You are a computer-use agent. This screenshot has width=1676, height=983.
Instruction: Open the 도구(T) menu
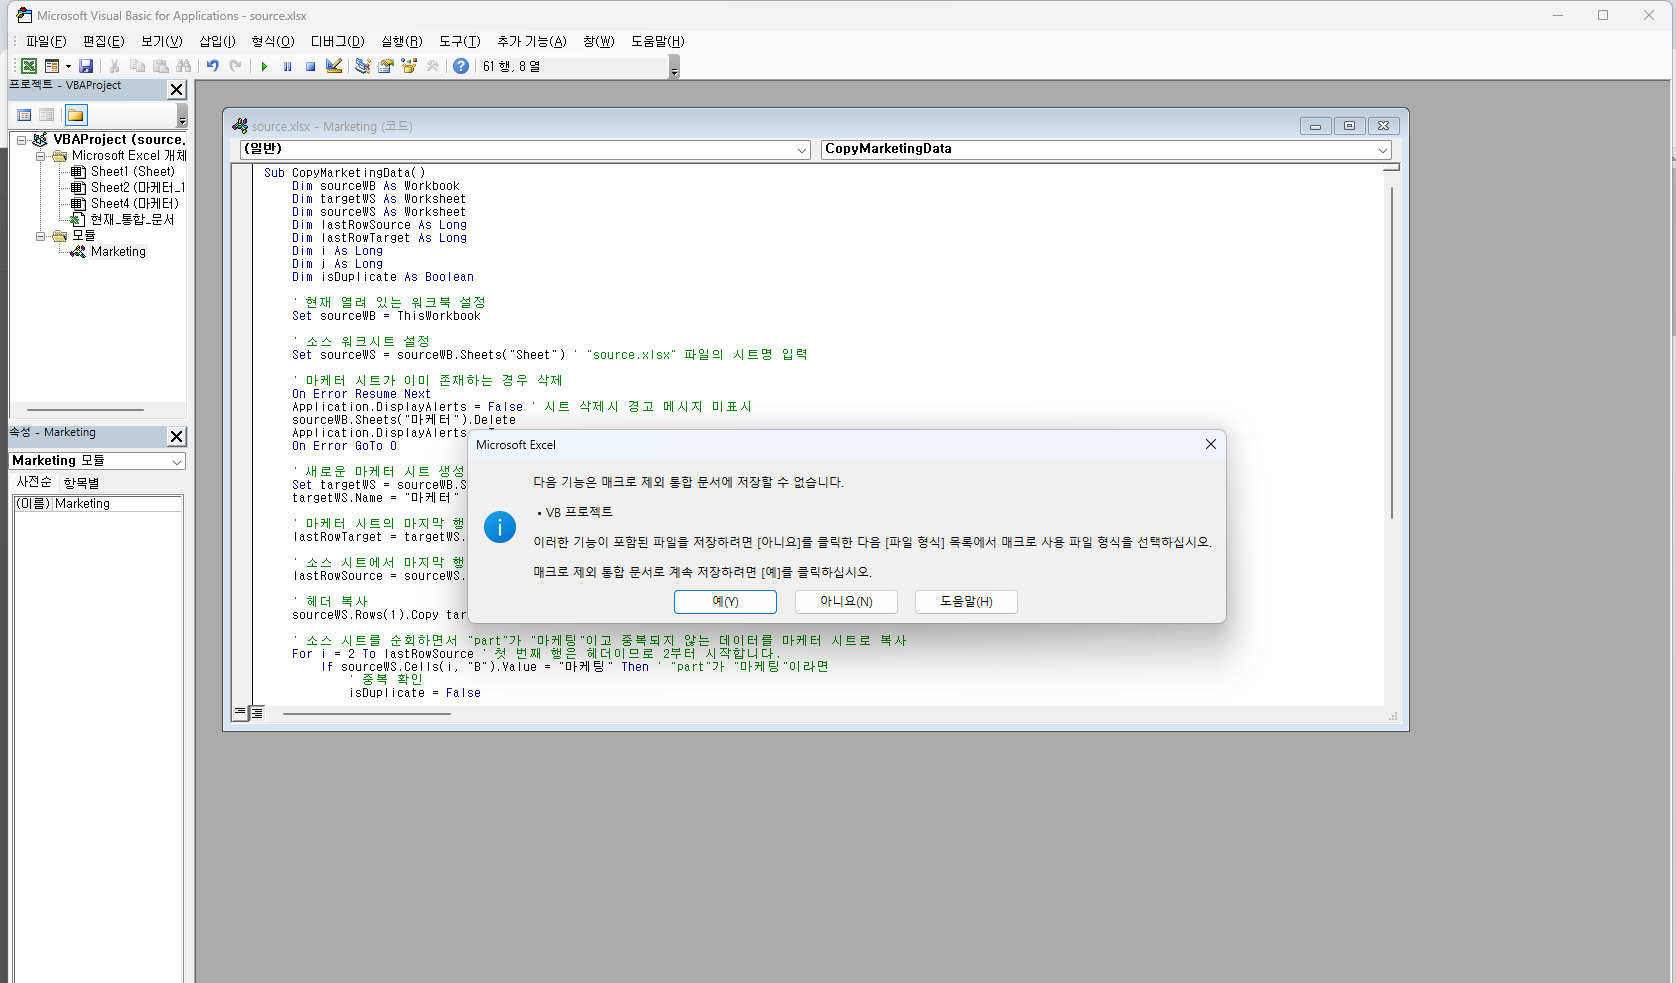(x=460, y=41)
